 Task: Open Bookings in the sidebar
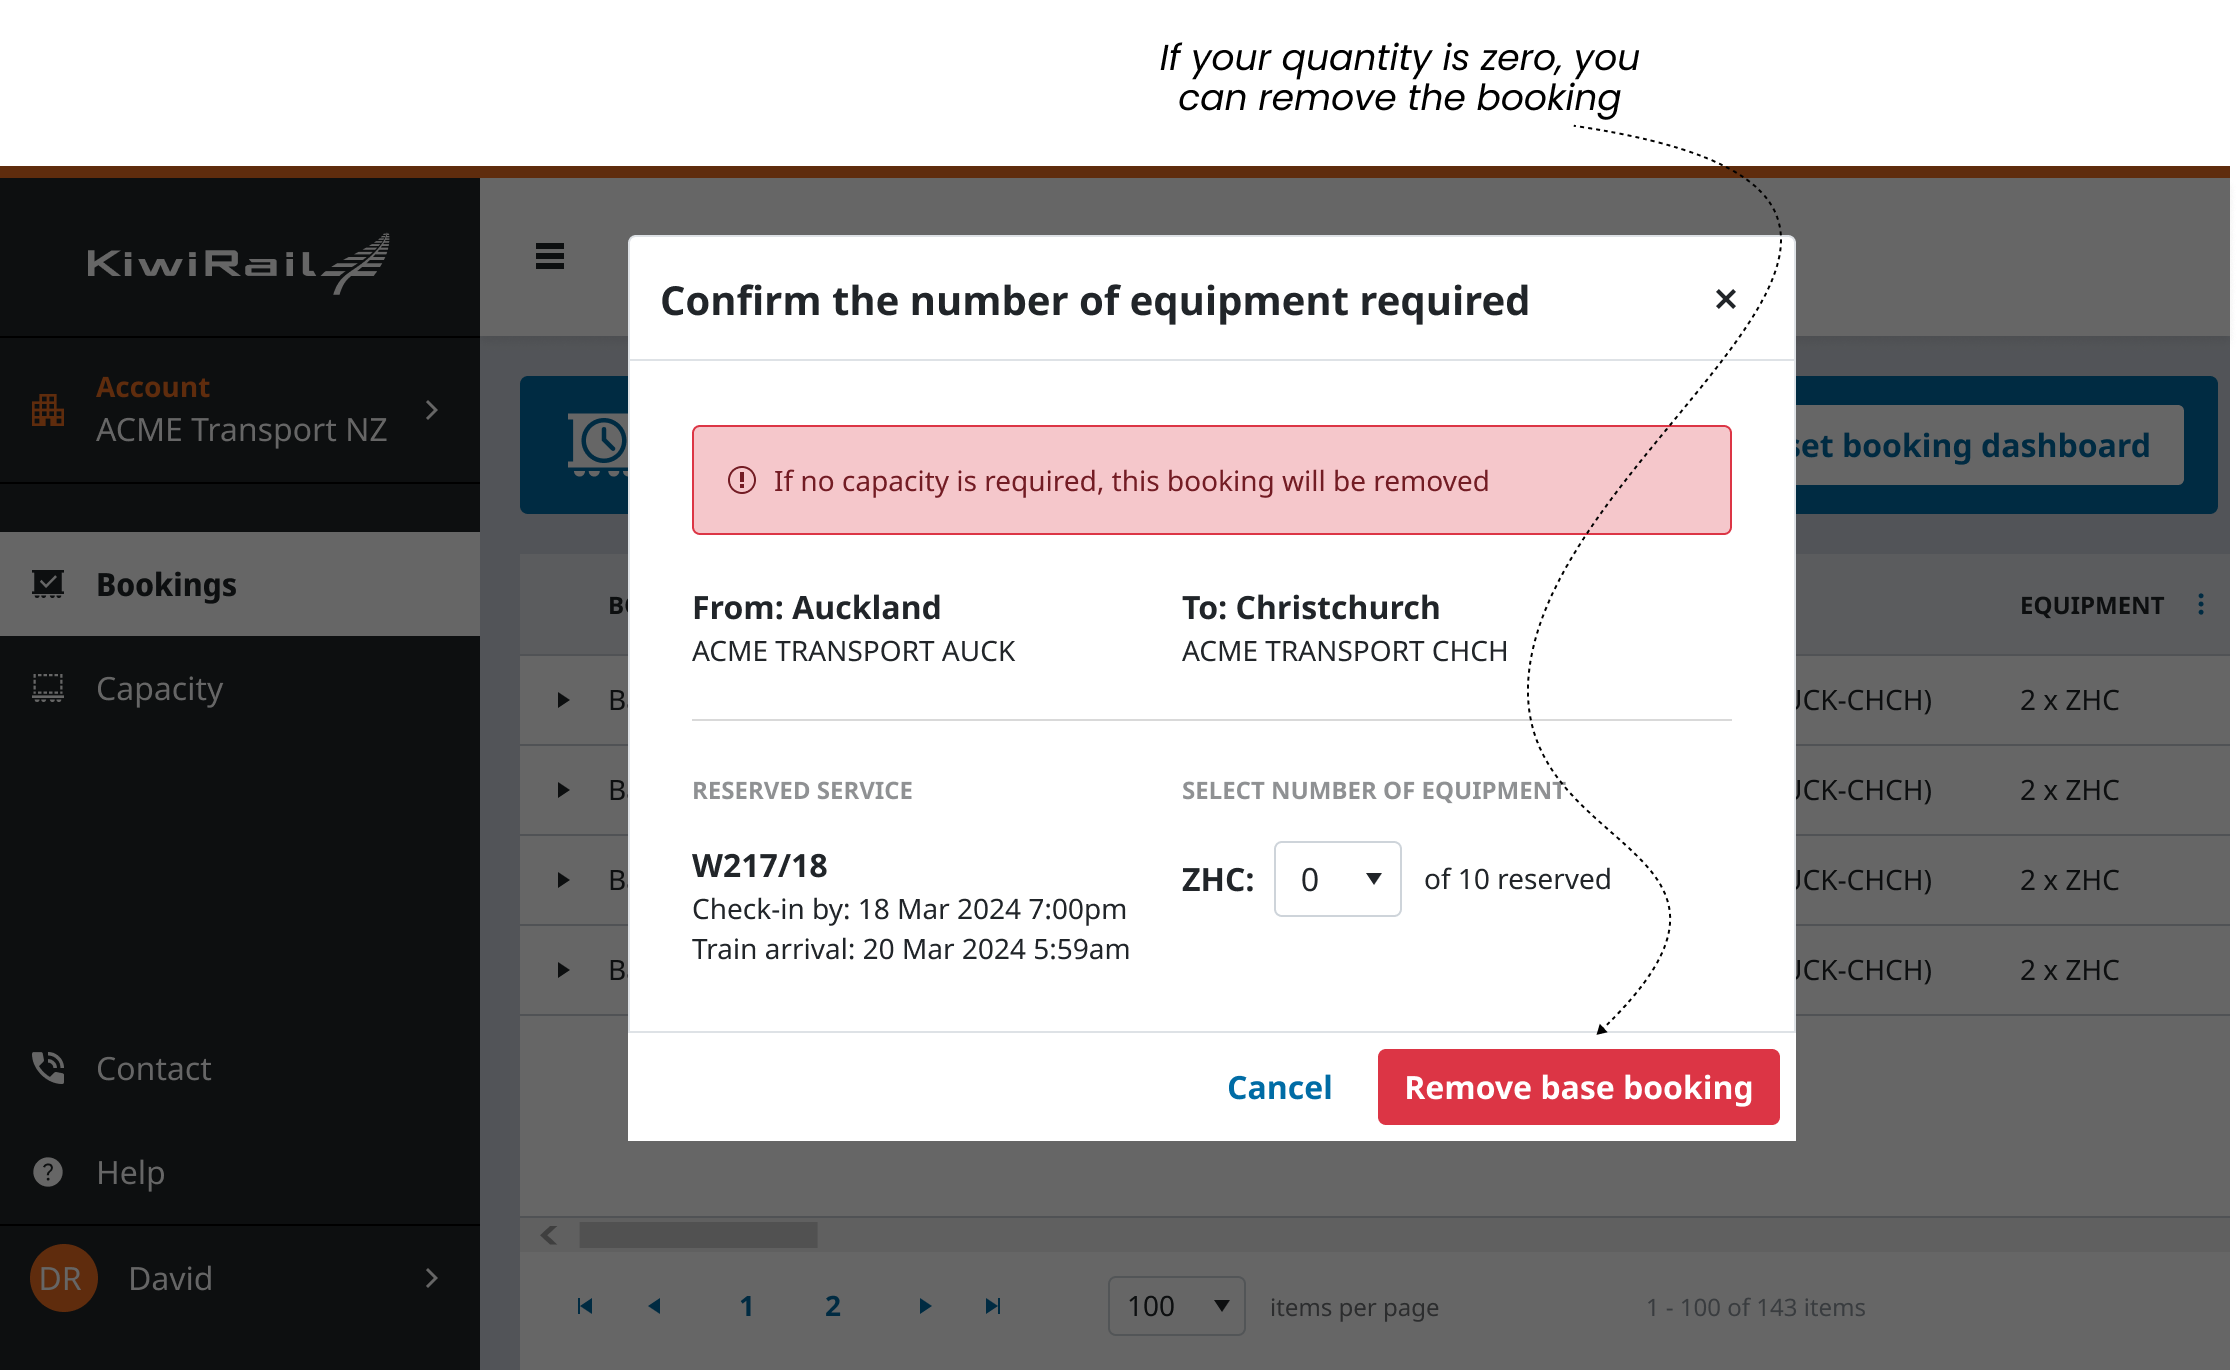click(166, 585)
